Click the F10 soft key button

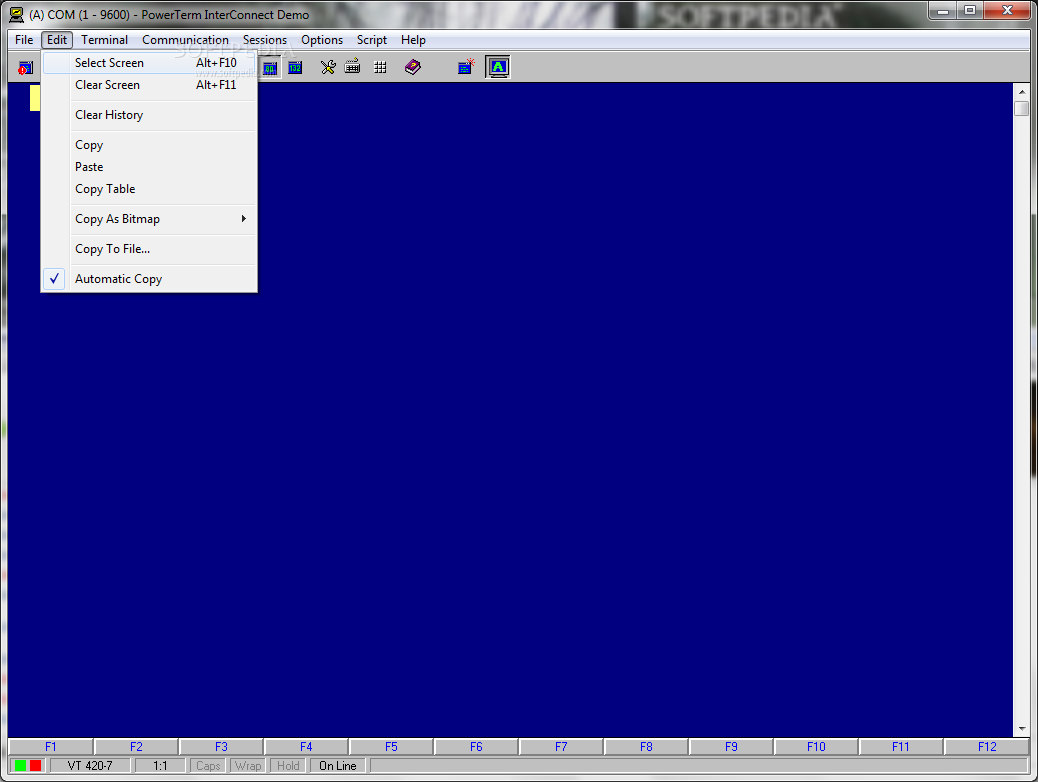tap(816, 747)
